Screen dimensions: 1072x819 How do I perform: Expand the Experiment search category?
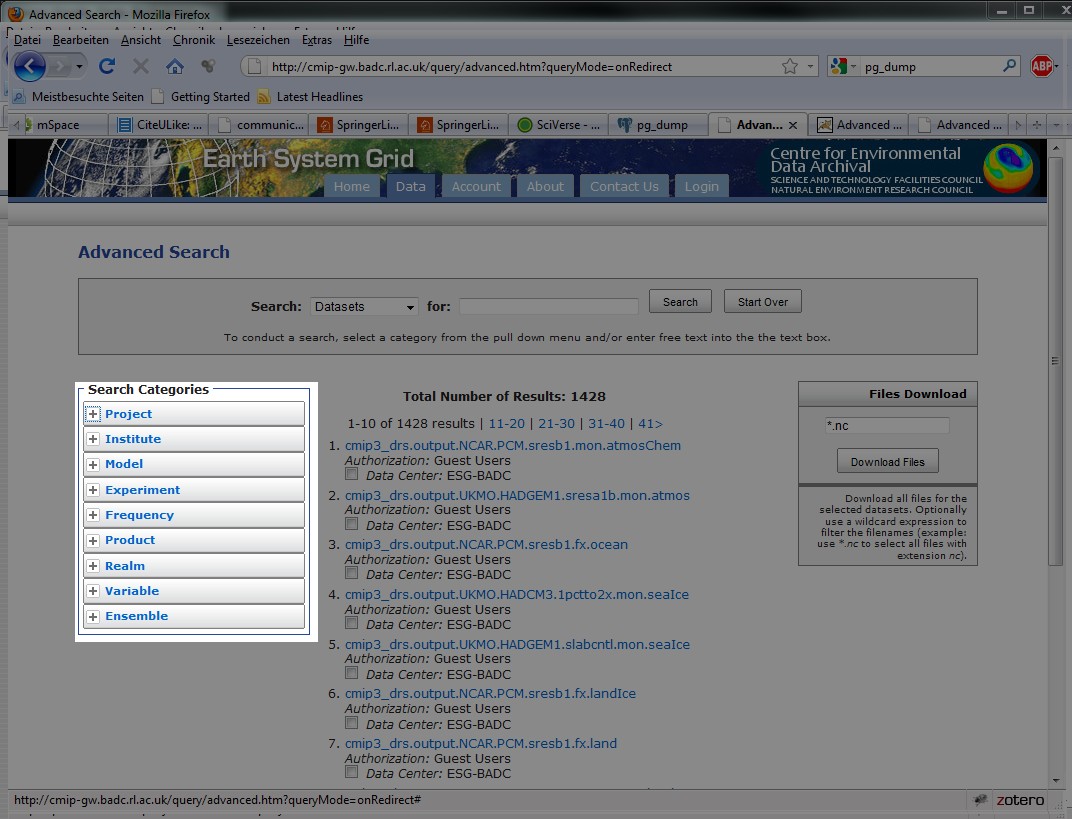tap(93, 490)
